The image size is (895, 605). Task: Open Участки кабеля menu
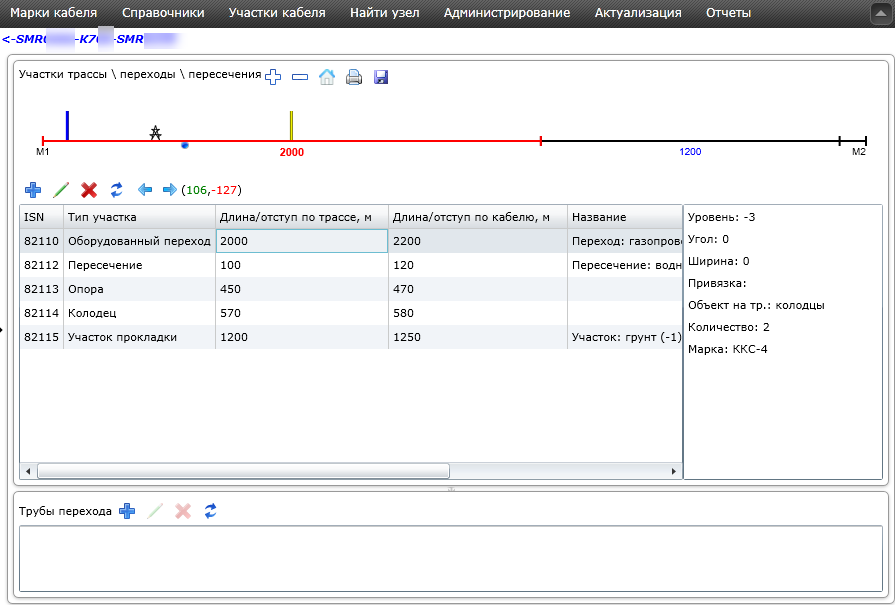(x=277, y=13)
